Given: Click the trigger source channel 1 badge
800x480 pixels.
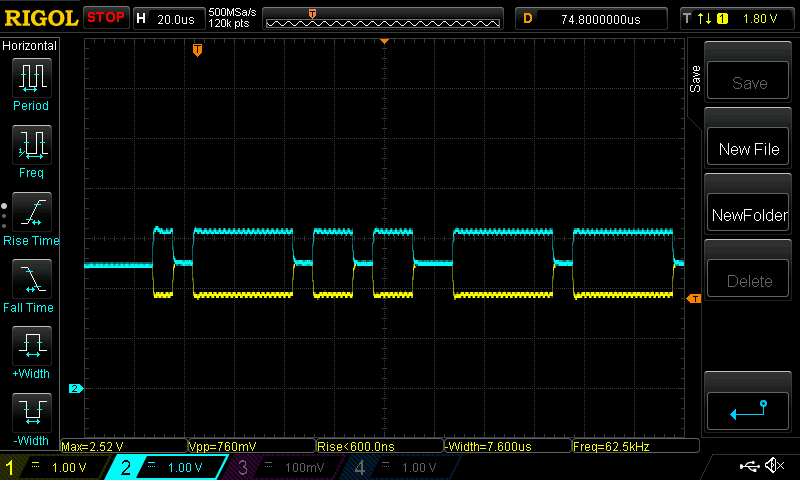Looking at the screenshot, I should pyautogui.click(x=722, y=19).
